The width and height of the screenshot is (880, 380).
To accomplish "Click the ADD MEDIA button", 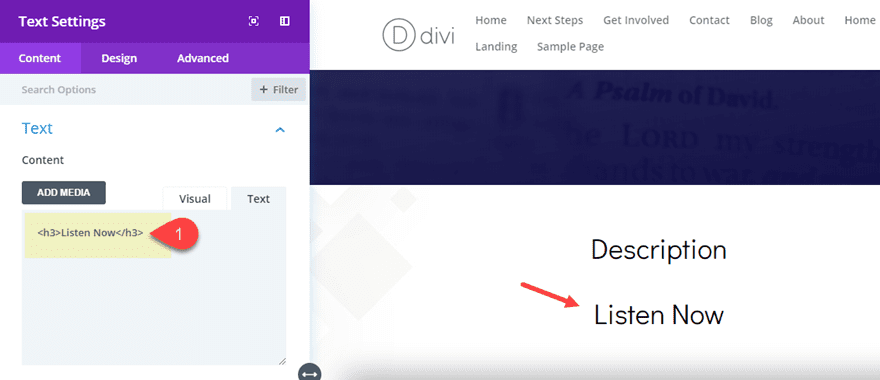I will pos(63,193).
